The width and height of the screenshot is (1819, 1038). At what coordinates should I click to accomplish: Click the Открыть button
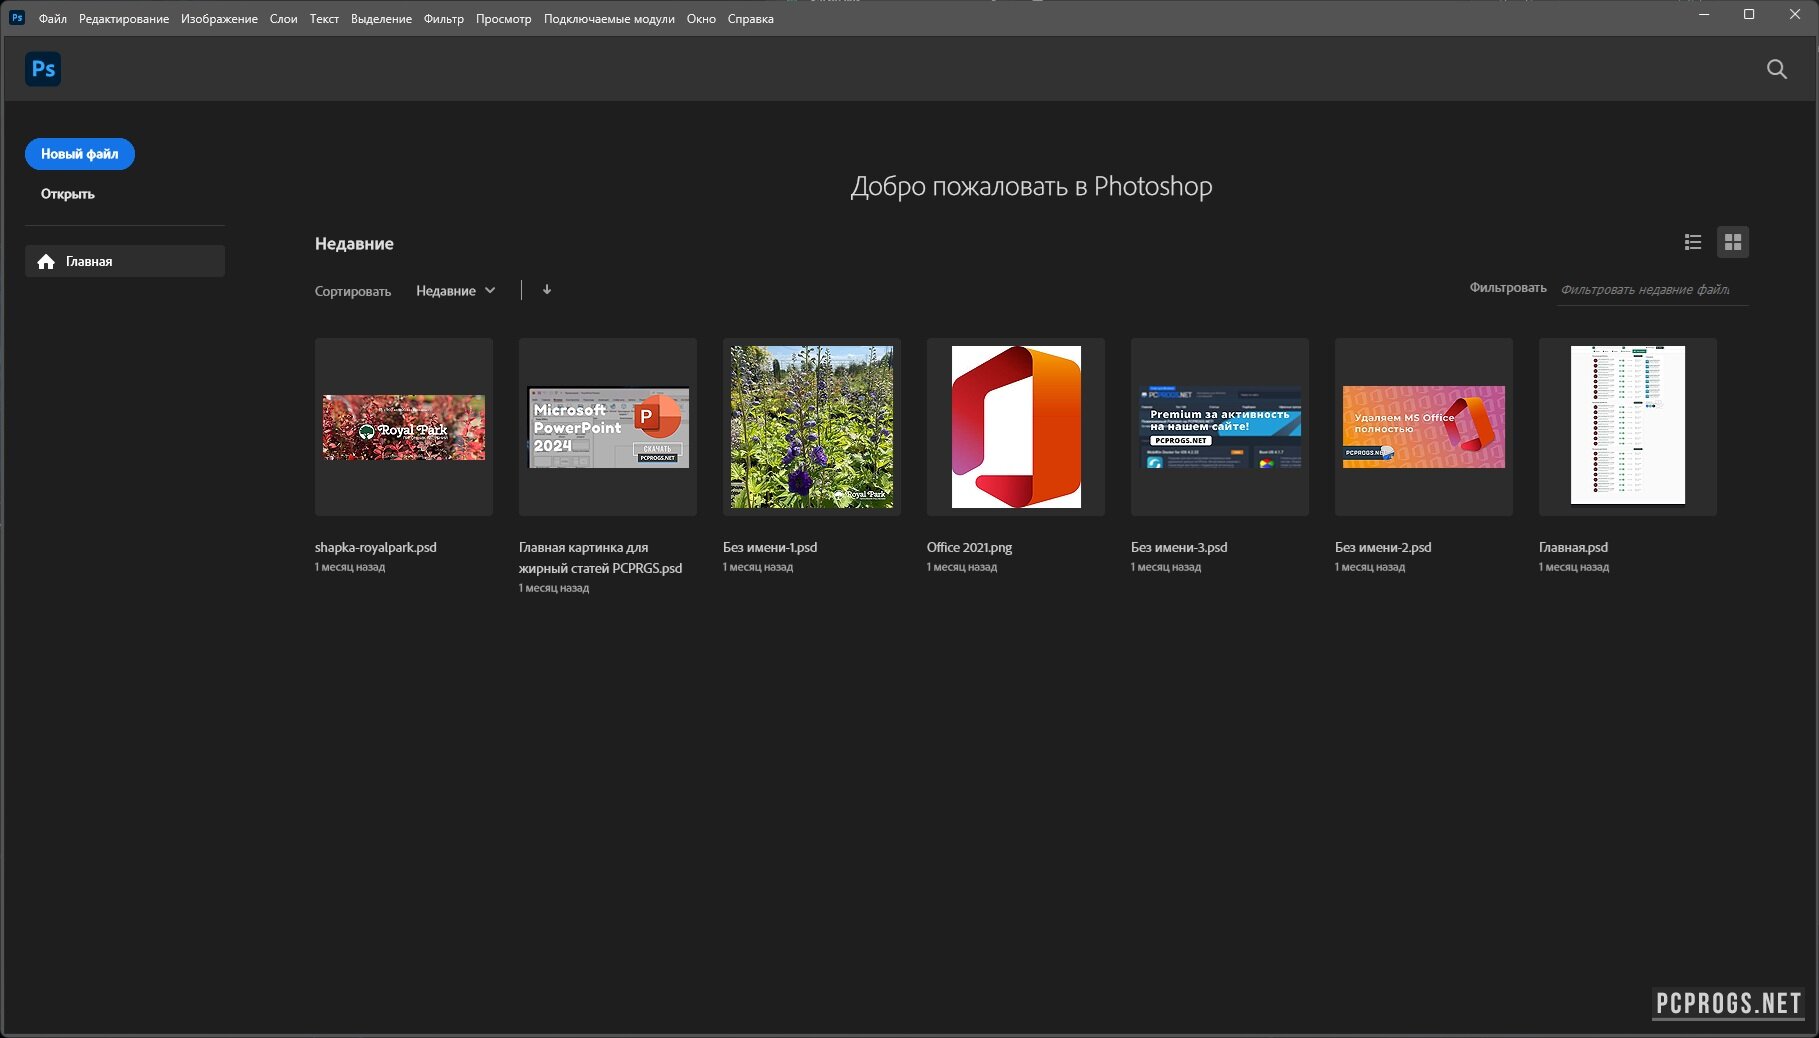click(x=68, y=194)
